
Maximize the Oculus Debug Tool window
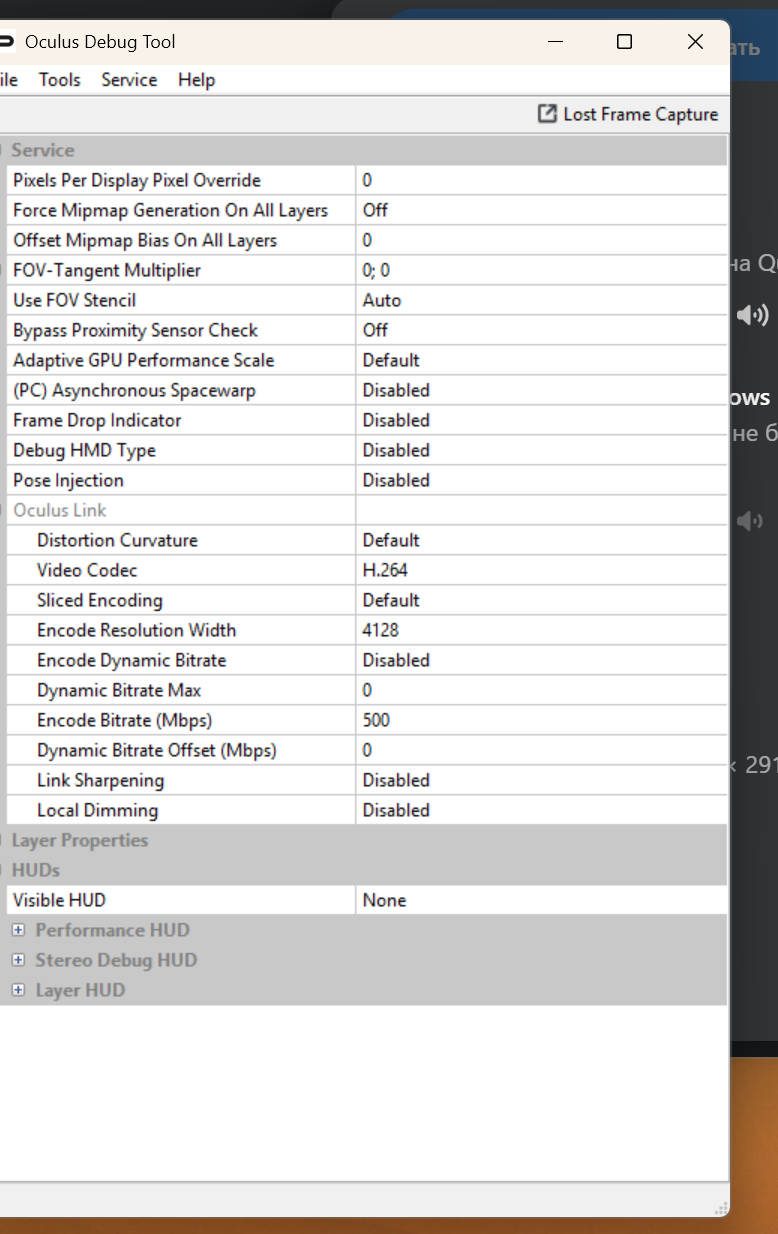click(625, 42)
